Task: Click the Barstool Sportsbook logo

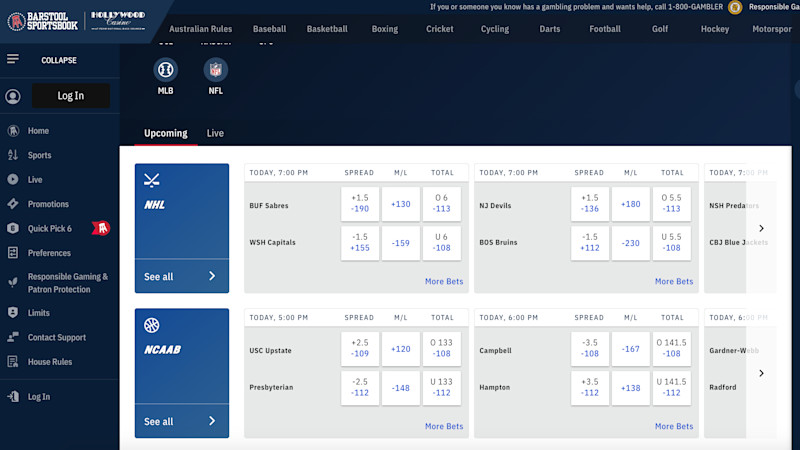Action: (42, 21)
